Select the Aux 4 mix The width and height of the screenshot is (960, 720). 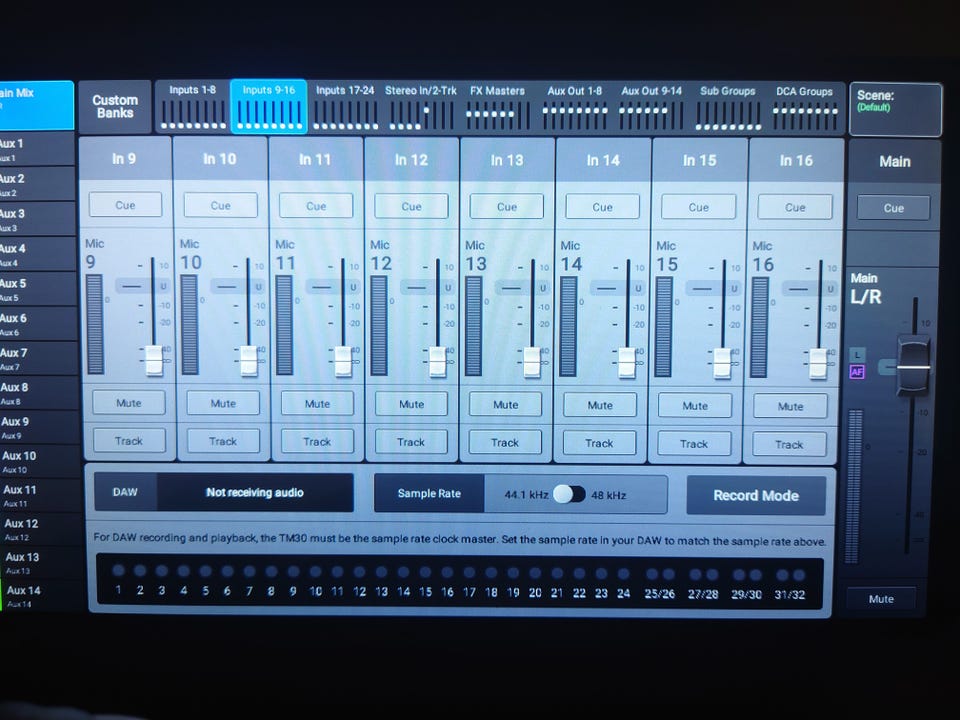point(37,254)
